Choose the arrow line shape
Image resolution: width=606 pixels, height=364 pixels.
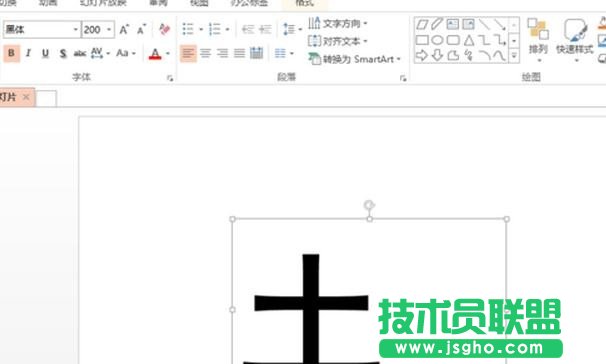point(500,25)
